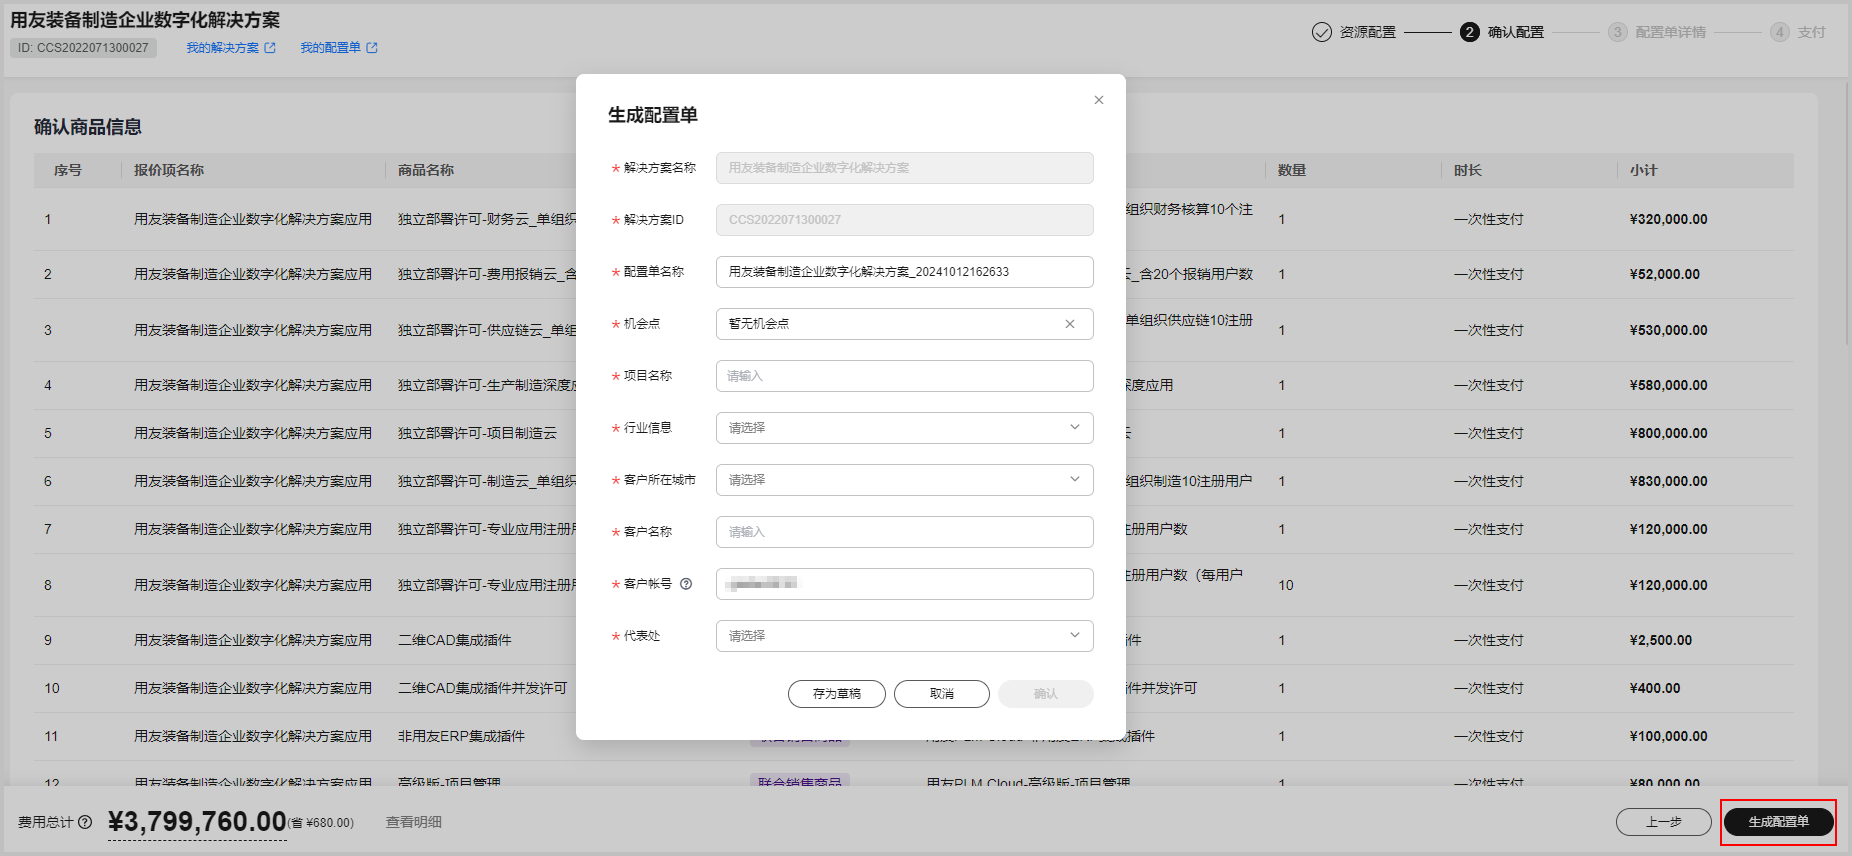Expand the 行业信息 dropdown
This screenshot has width=1852, height=856.
pyautogui.click(x=904, y=428)
